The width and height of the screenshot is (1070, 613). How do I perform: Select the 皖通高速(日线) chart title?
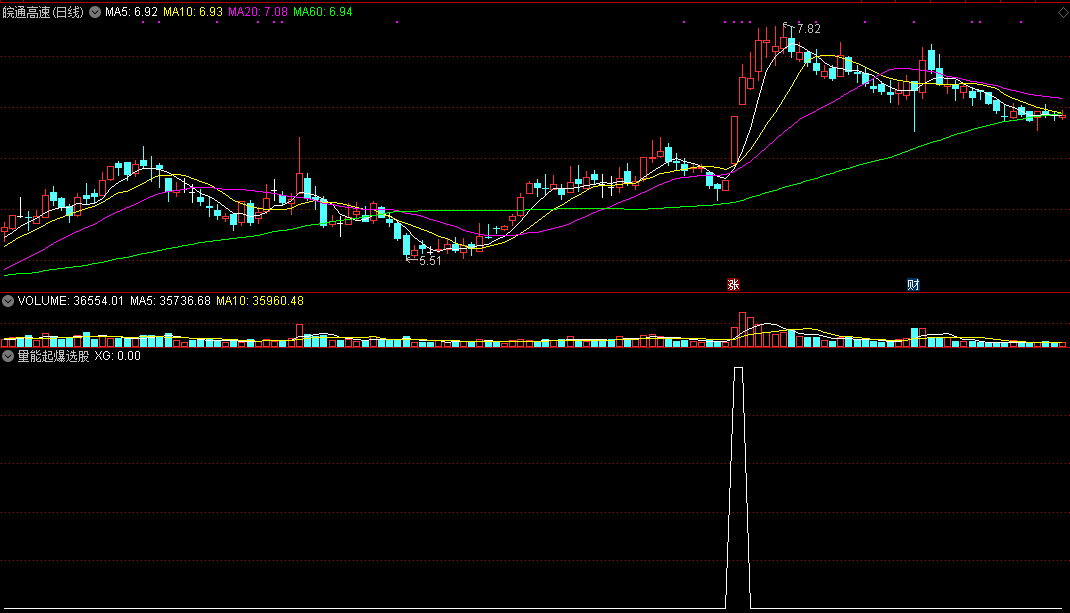(x=43, y=12)
